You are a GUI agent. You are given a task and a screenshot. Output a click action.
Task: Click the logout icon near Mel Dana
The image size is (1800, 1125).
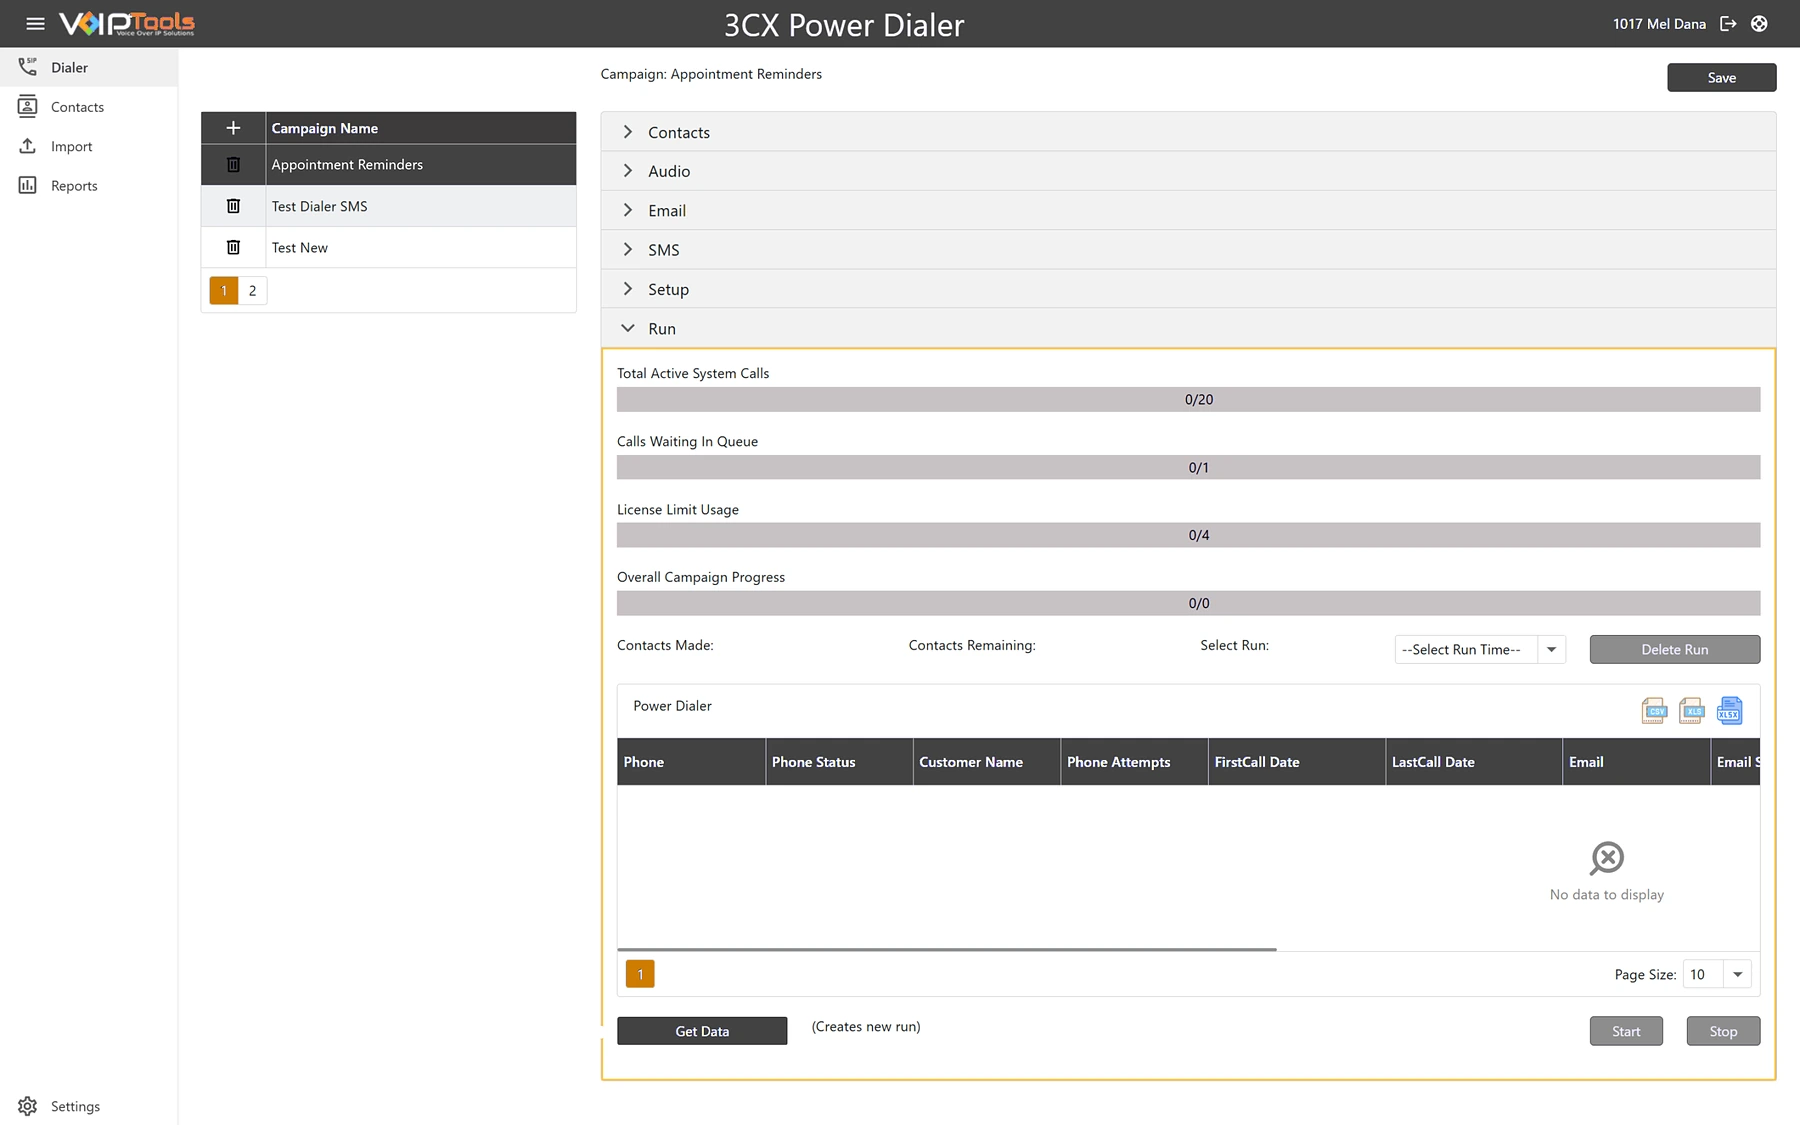[x=1728, y=24]
